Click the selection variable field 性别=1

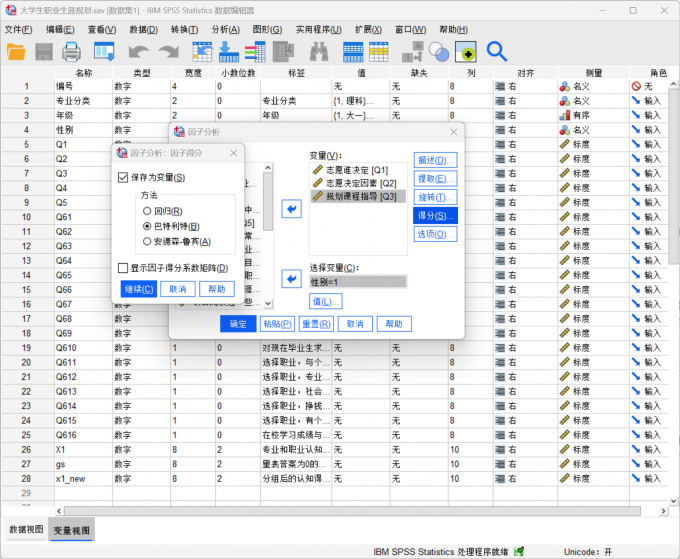tap(358, 282)
